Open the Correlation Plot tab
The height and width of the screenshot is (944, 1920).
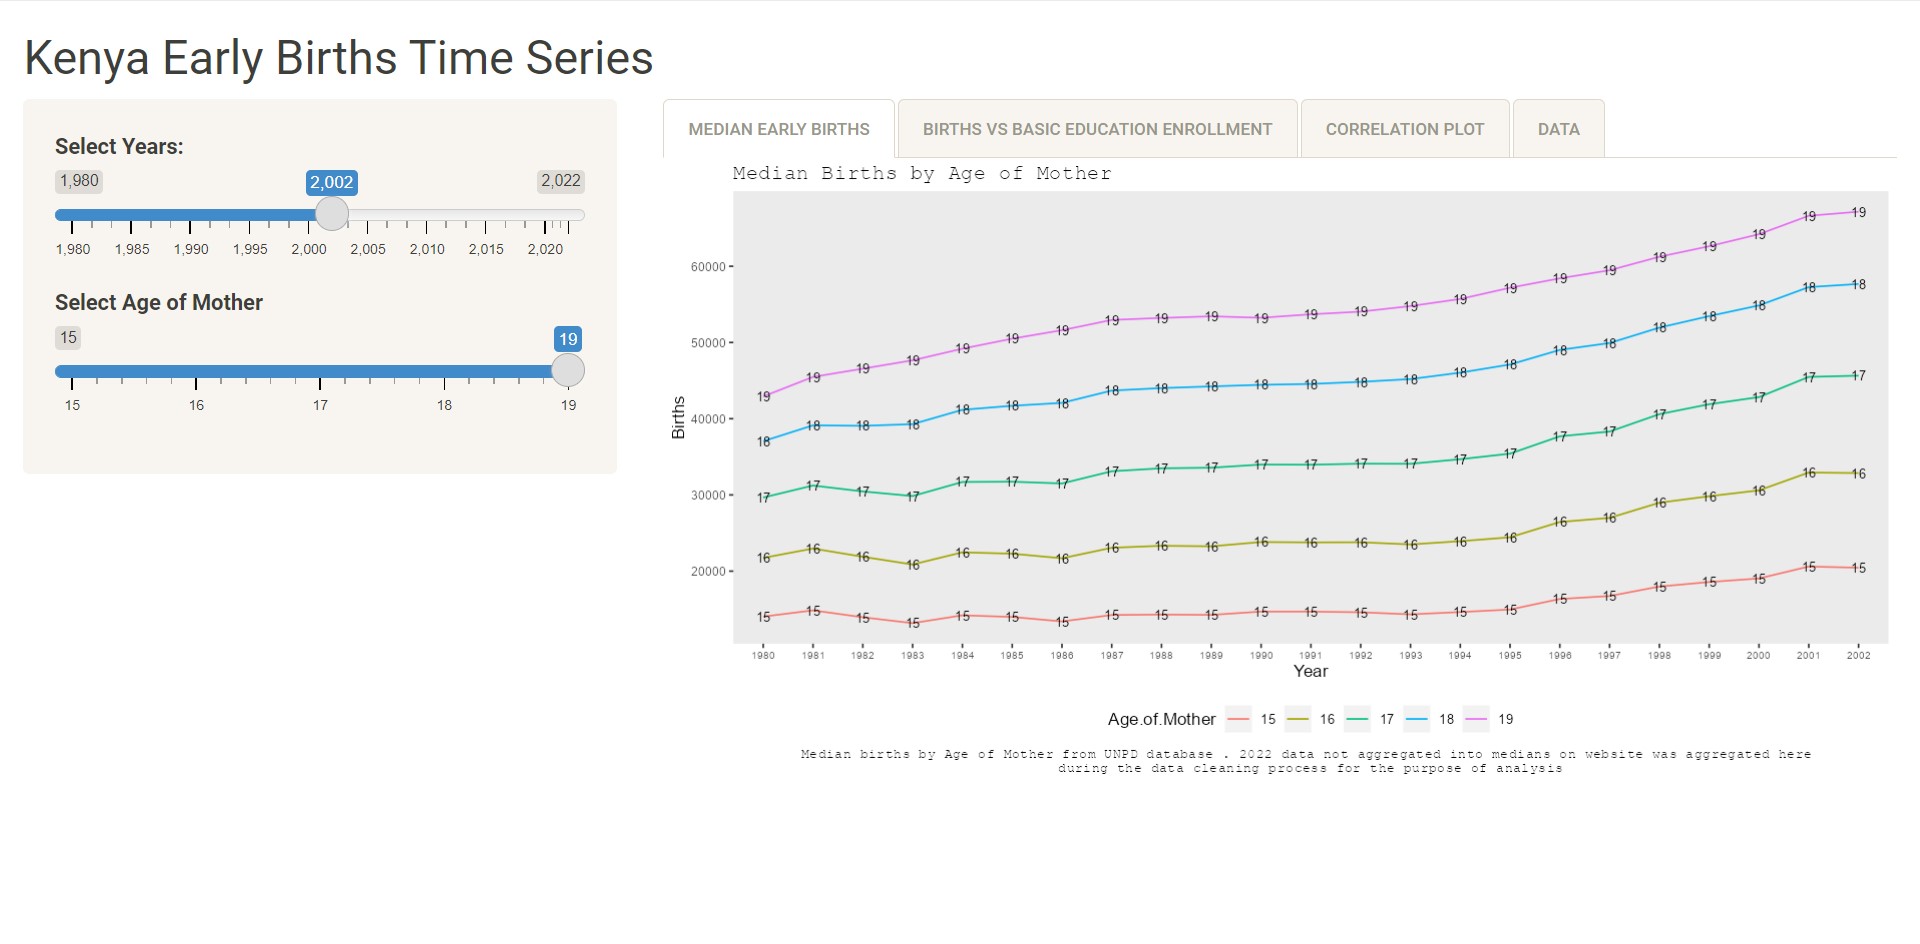pyautogui.click(x=1404, y=129)
